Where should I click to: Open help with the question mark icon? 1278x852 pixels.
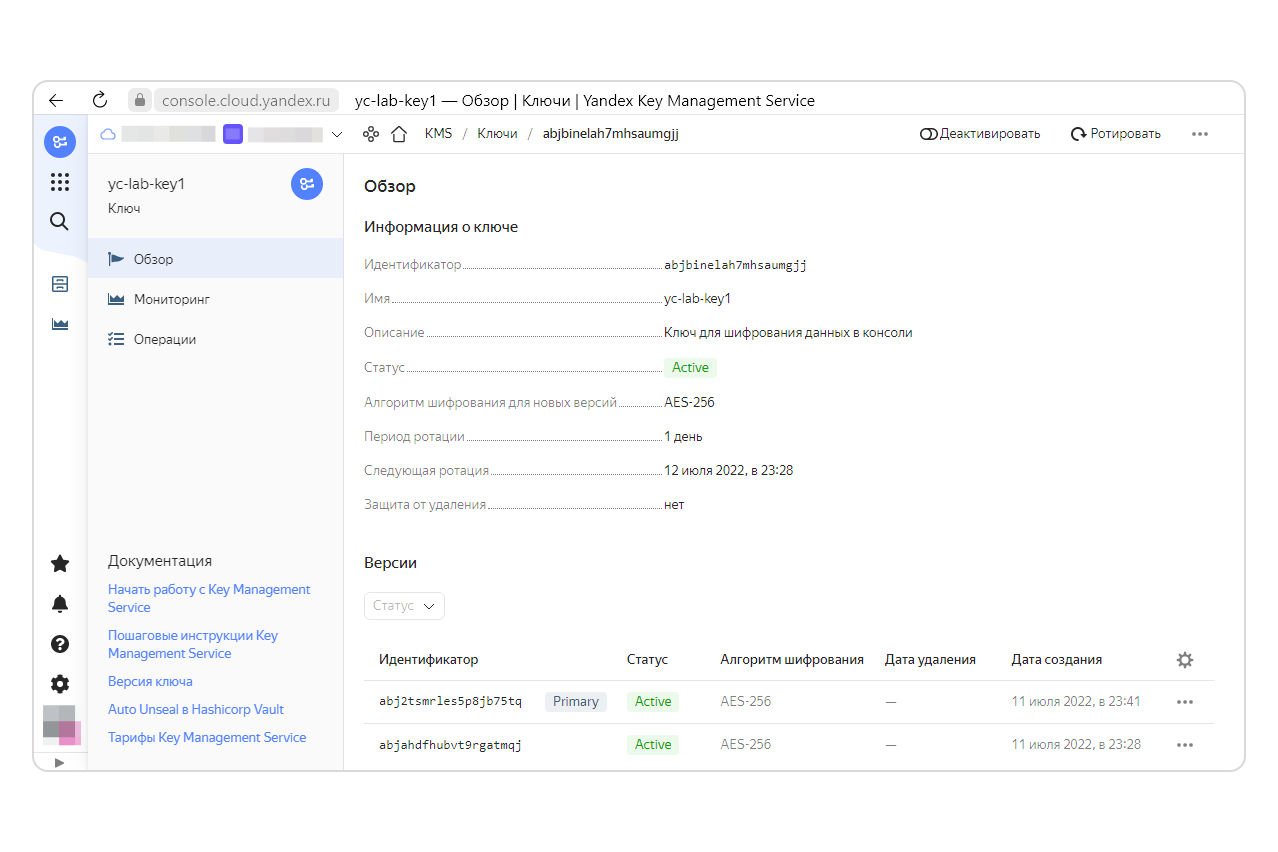point(60,644)
